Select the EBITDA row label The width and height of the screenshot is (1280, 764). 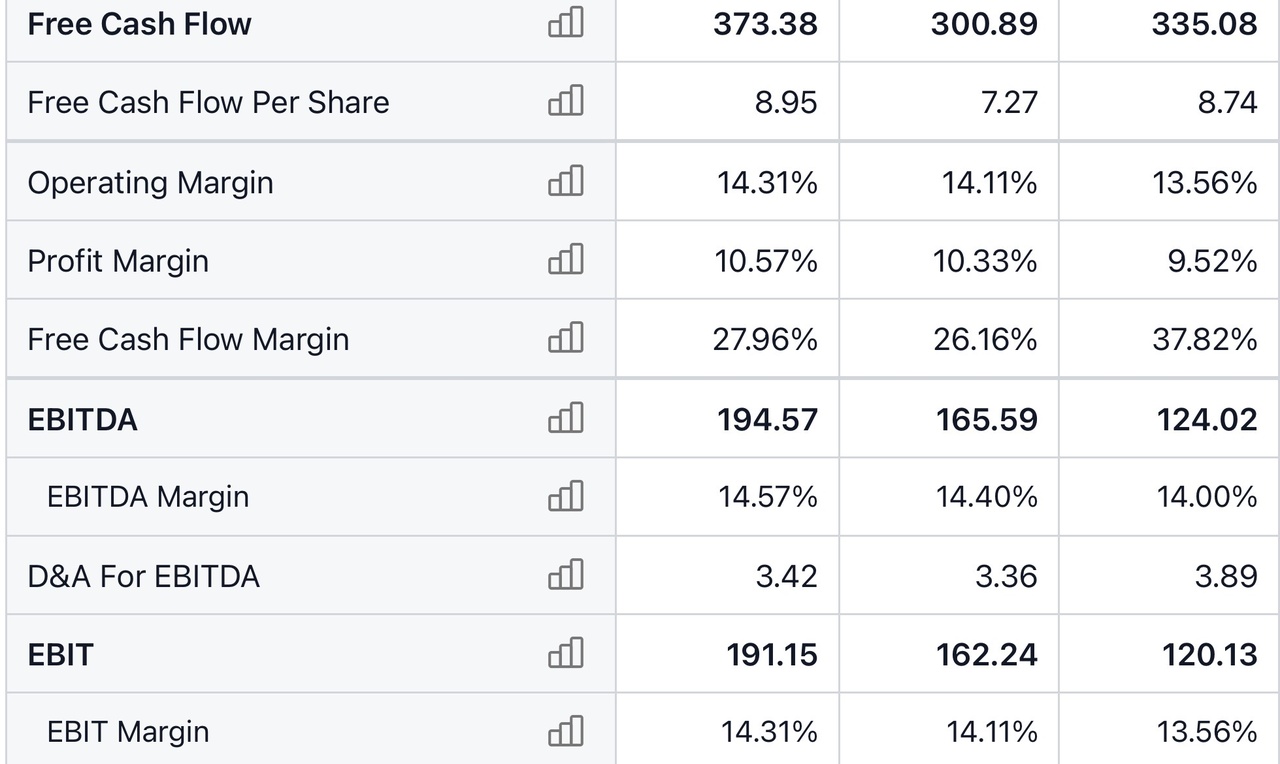pyautogui.click(x=82, y=420)
